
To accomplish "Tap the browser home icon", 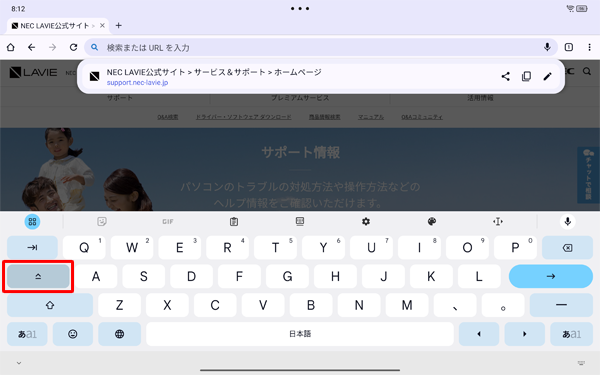I will [11, 47].
